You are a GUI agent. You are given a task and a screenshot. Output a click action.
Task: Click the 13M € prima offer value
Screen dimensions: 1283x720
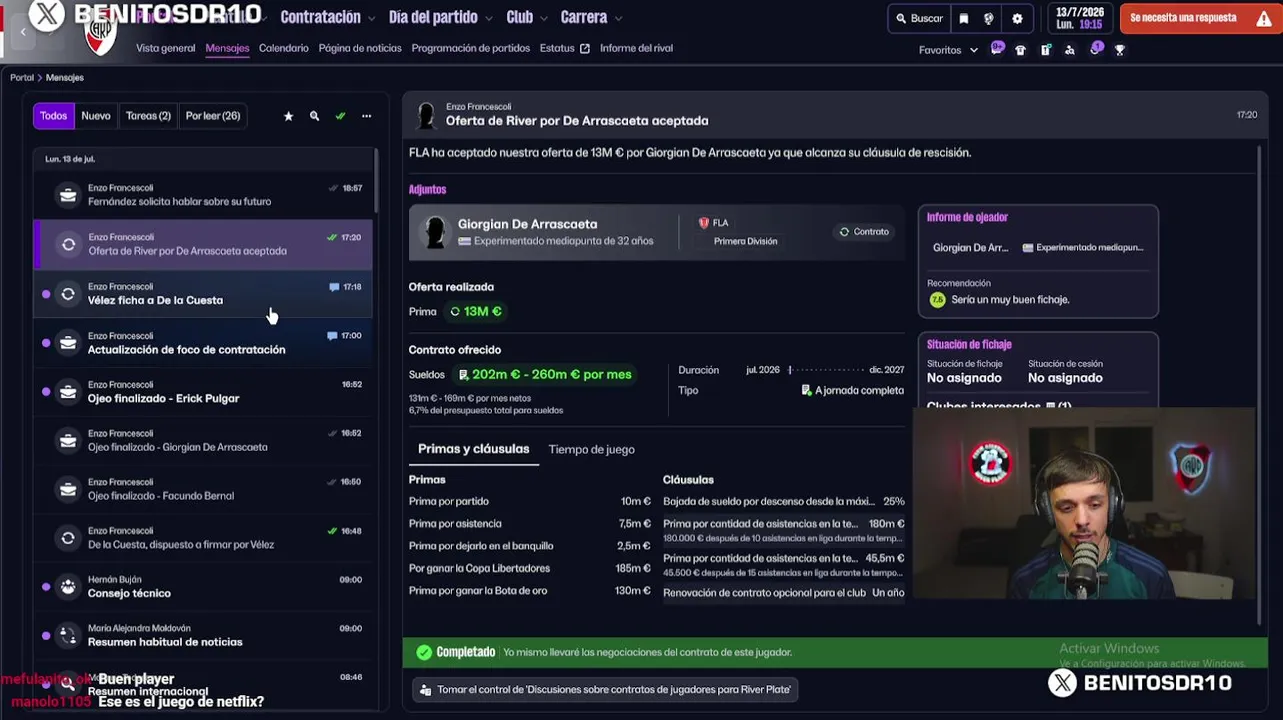click(x=476, y=311)
